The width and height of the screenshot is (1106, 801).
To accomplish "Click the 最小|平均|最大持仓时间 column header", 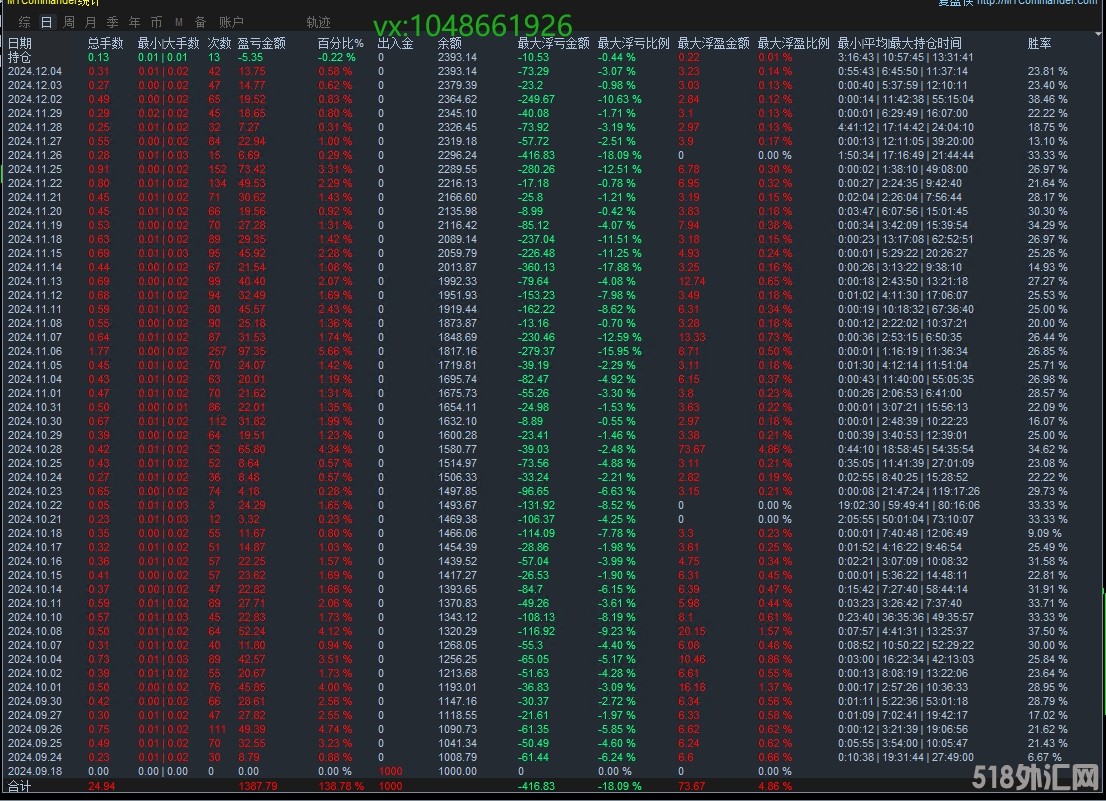I will (899, 44).
